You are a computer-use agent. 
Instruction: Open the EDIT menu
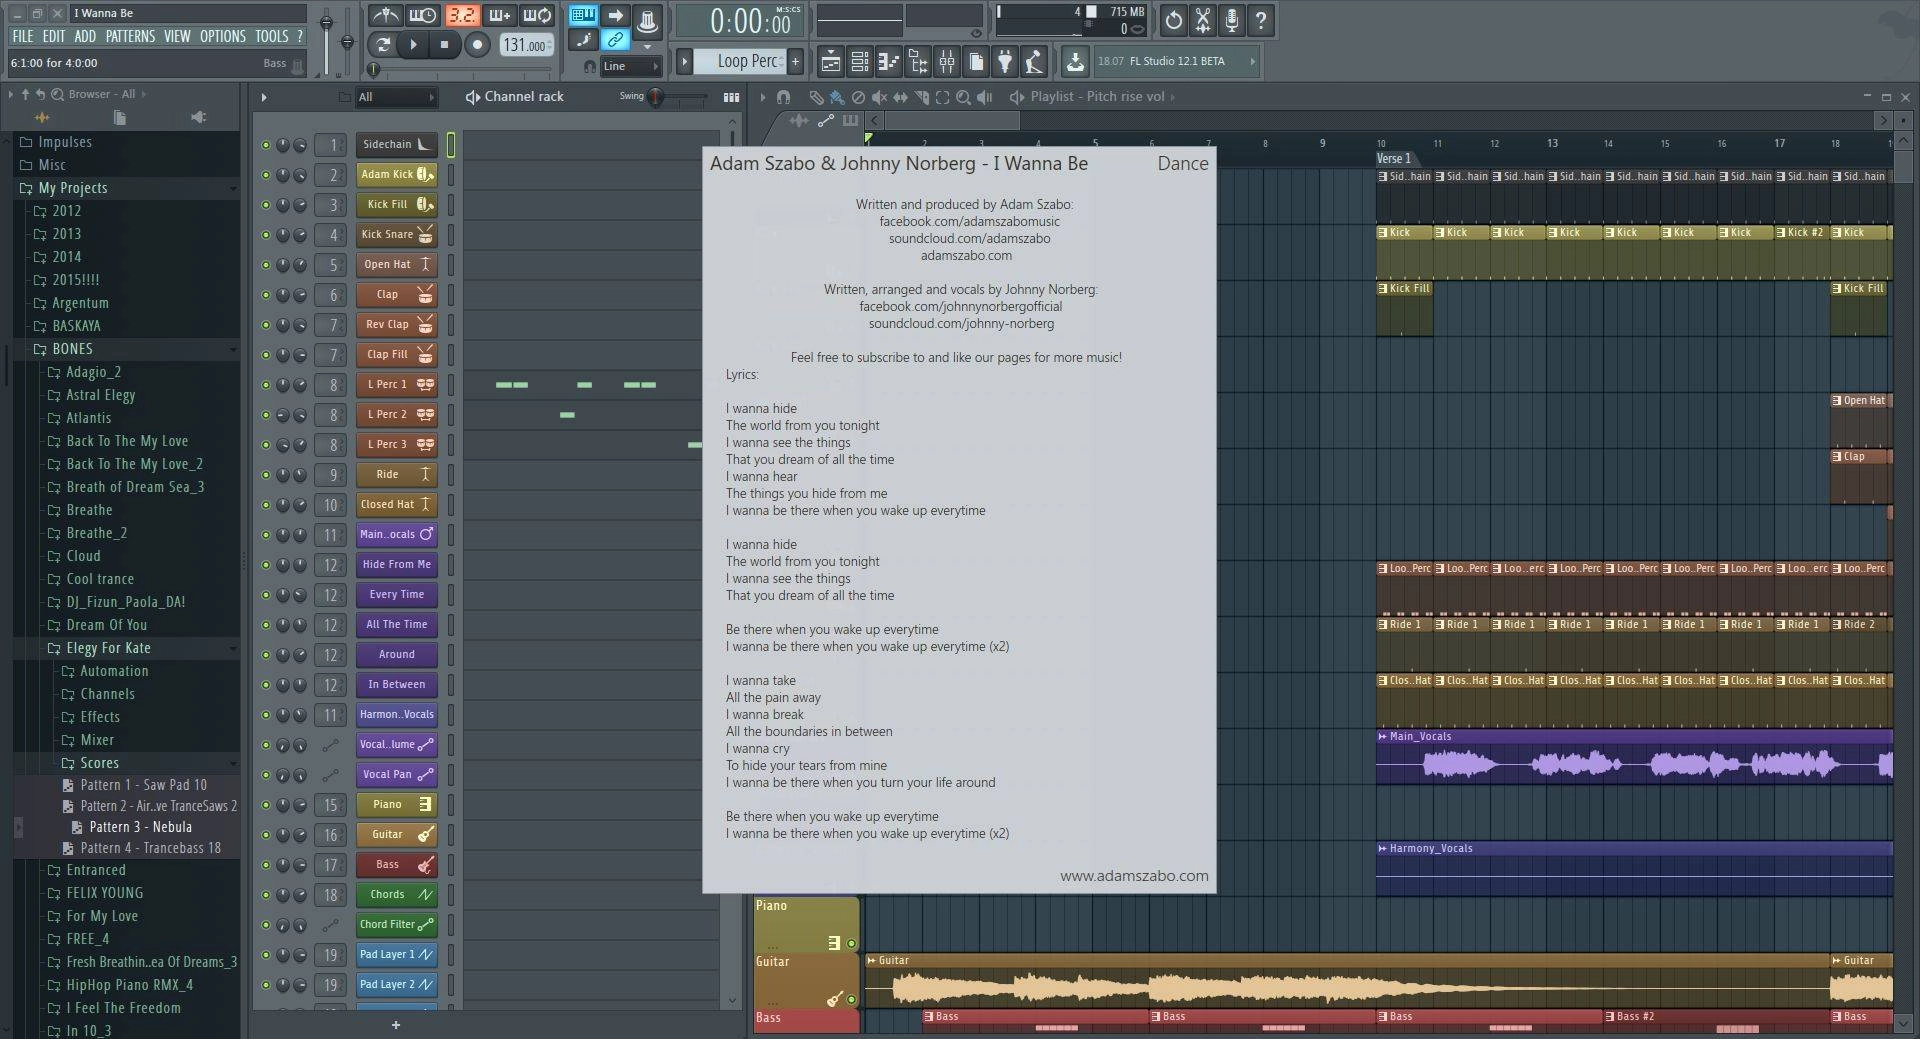[x=54, y=36]
